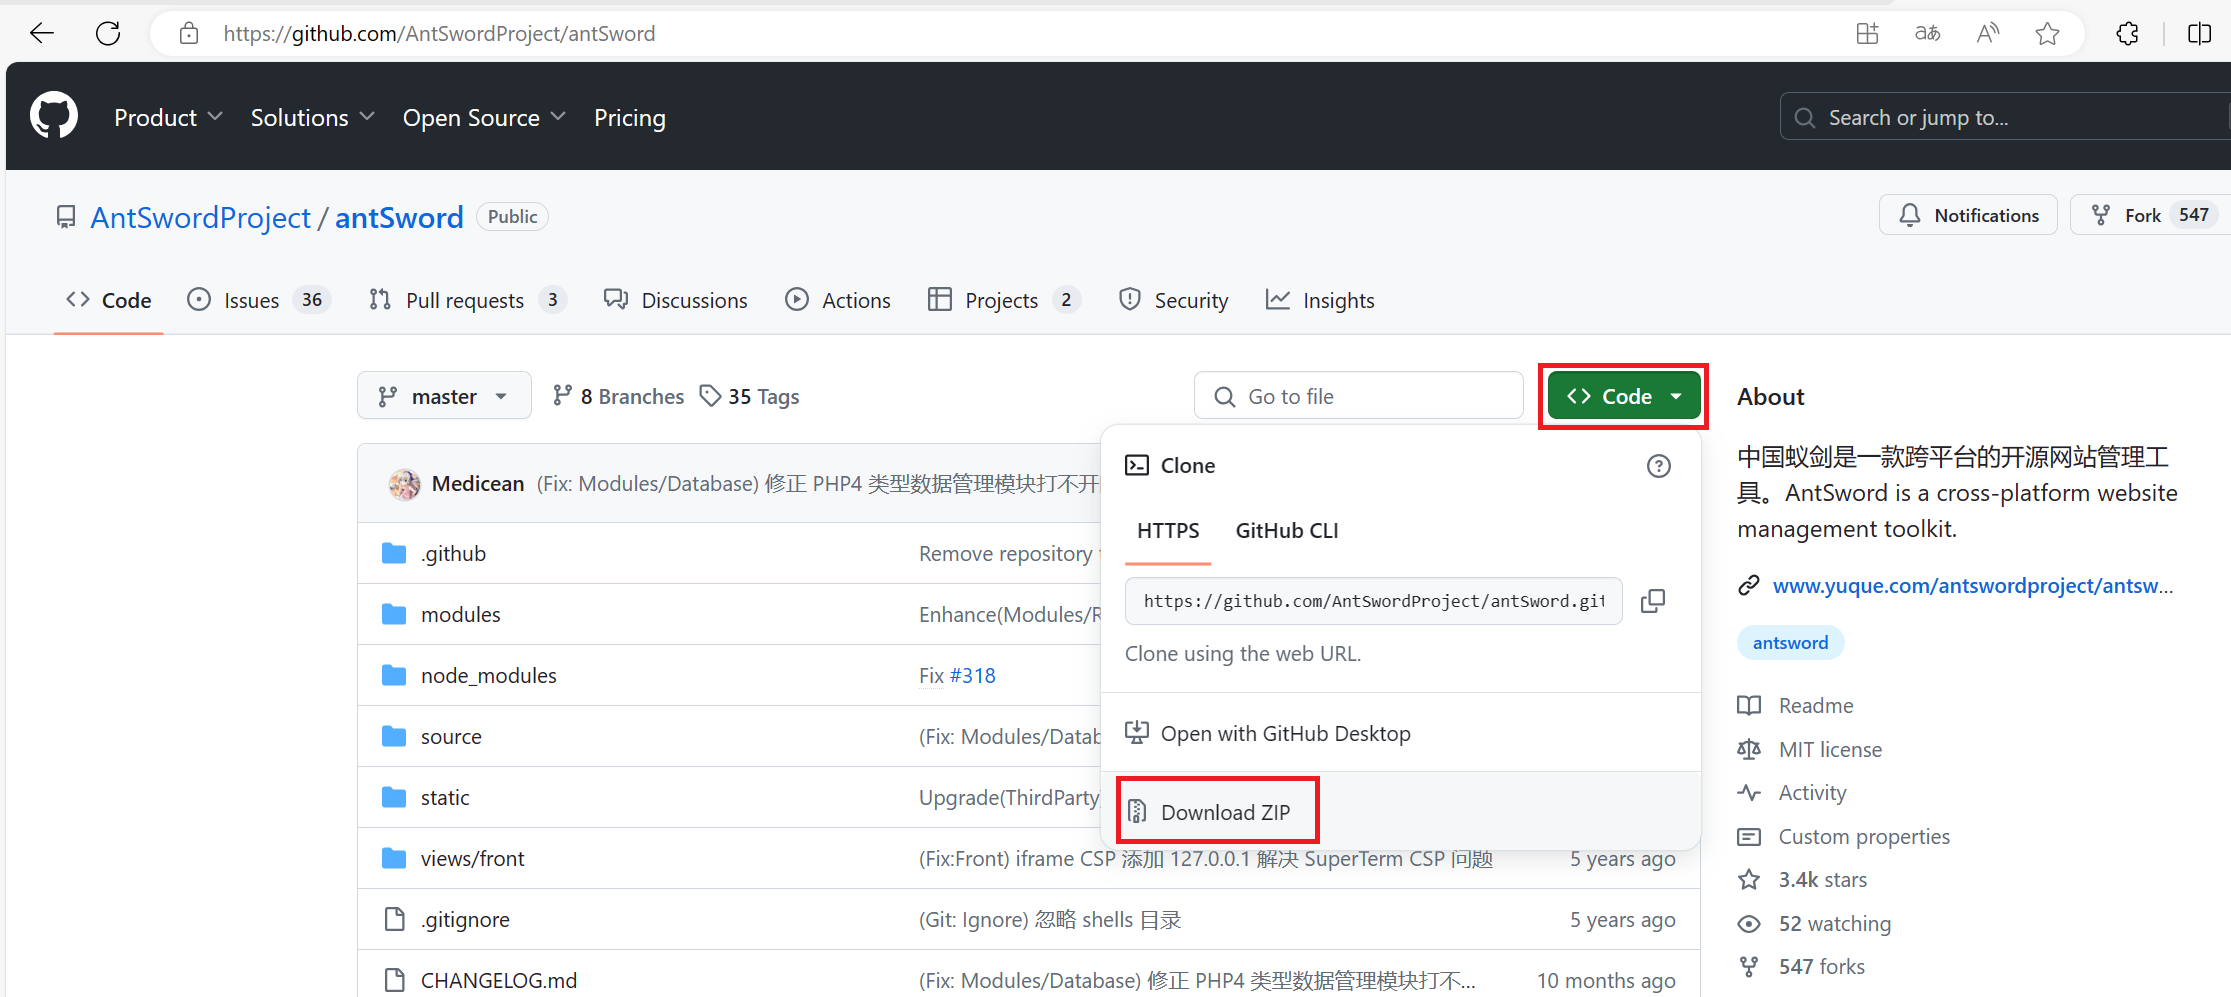Open the GitHub logo home link
This screenshot has height=997, width=2231.
coord(54,116)
